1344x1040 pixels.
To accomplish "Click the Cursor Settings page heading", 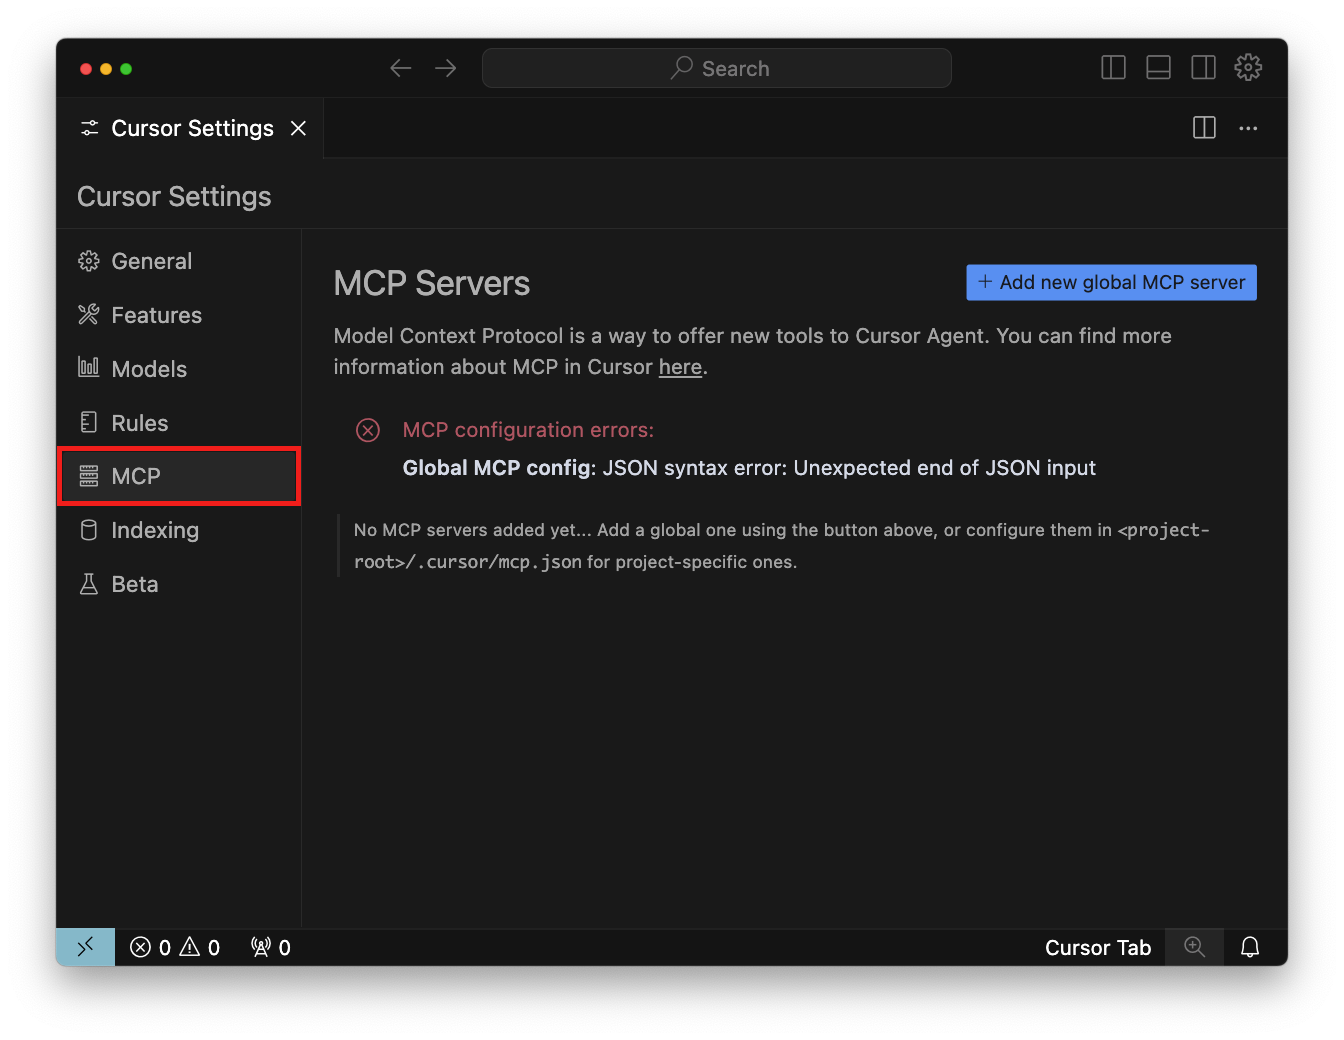I will 174,196.
